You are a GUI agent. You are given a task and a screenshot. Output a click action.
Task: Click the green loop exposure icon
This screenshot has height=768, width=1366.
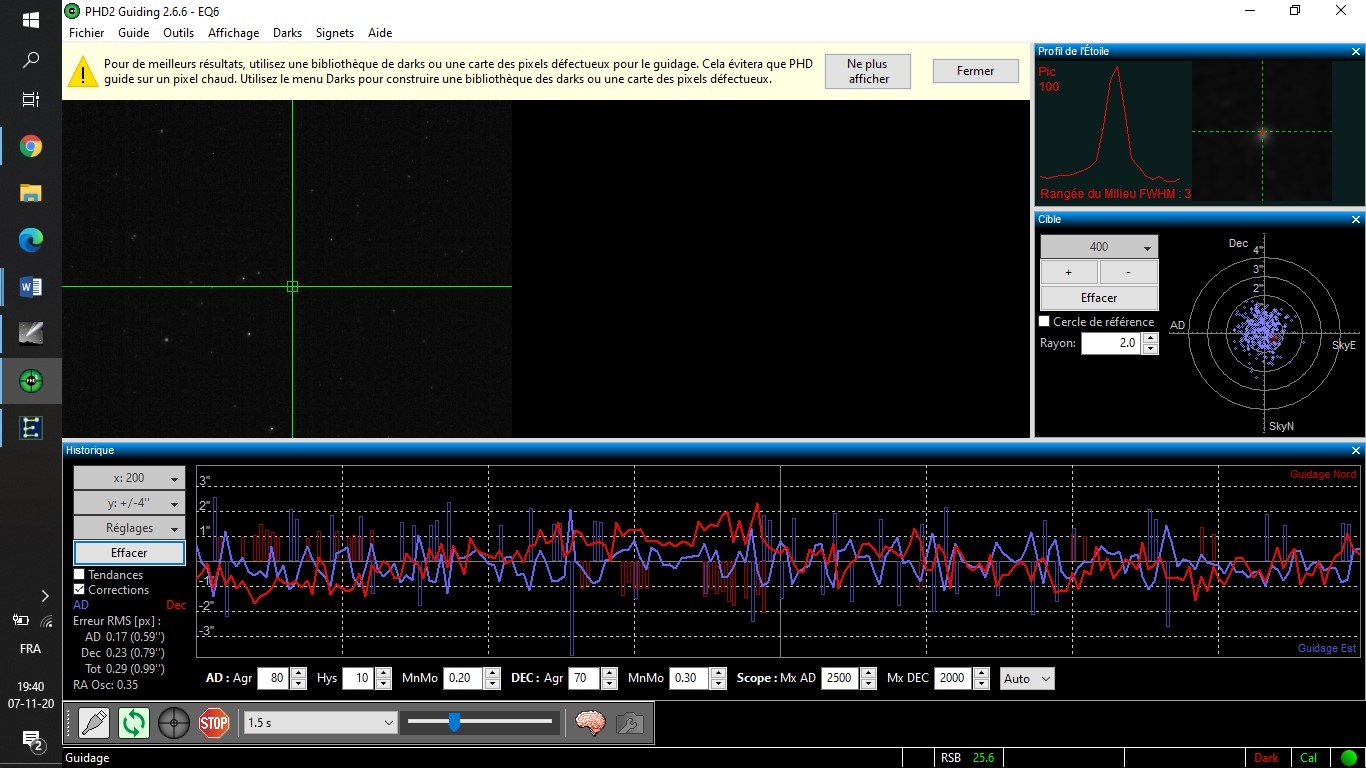[134, 722]
